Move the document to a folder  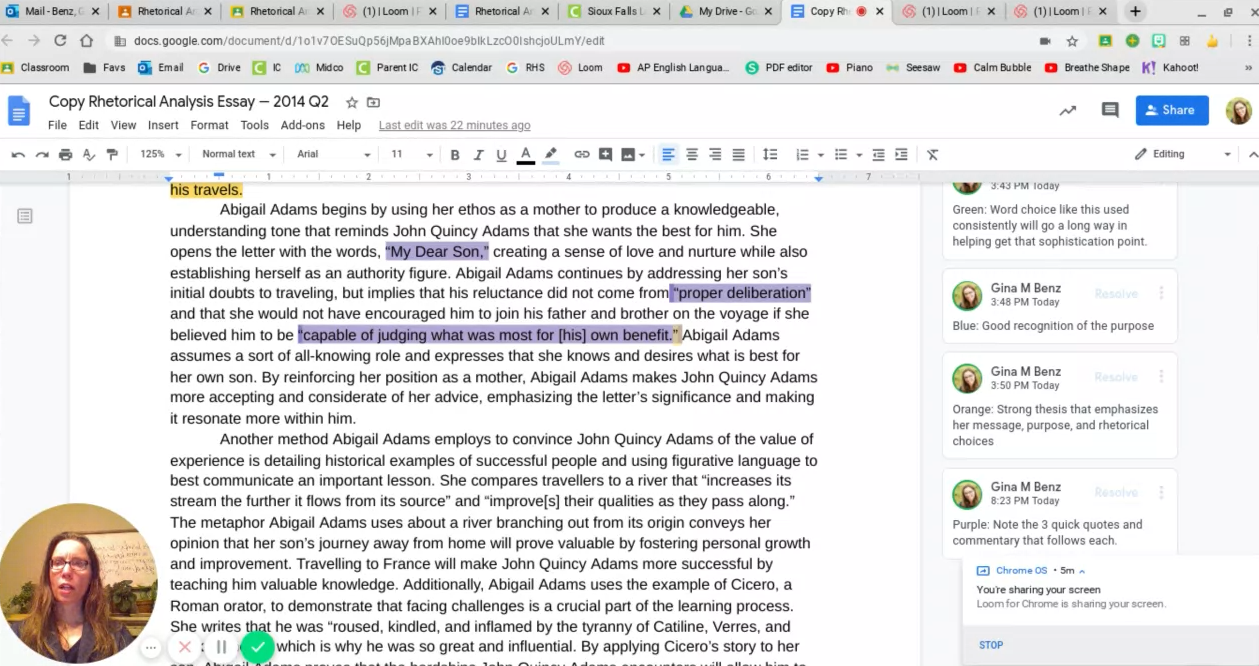point(373,103)
